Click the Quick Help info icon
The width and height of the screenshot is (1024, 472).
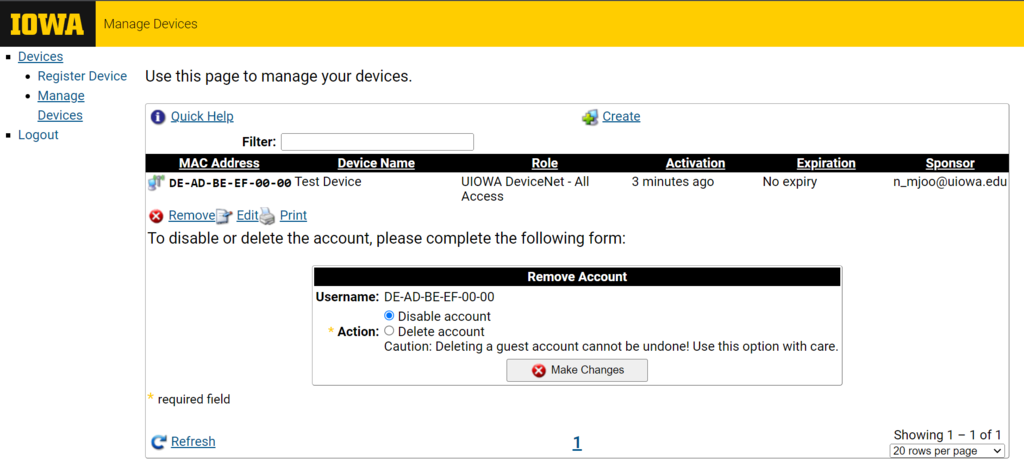click(x=158, y=117)
